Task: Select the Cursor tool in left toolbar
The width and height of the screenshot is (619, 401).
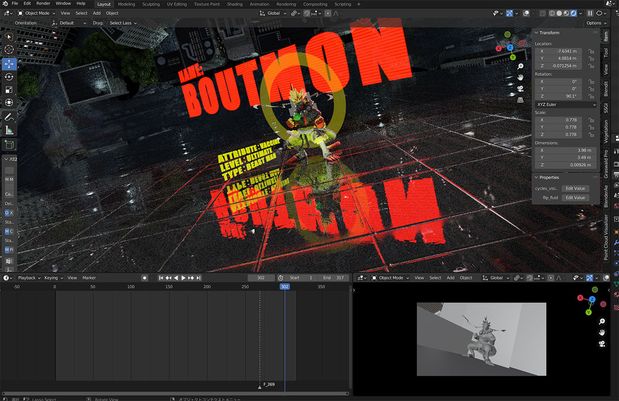Action: pyautogui.click(x=9, y=49)
